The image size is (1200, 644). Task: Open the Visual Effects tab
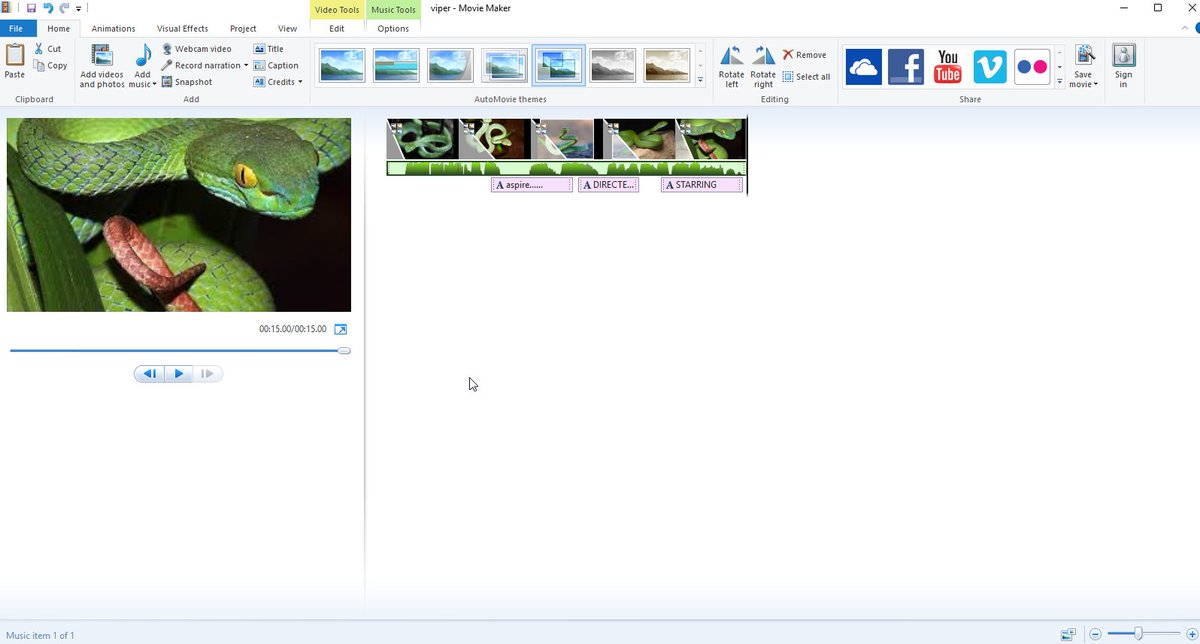click(x=182, y=28)
